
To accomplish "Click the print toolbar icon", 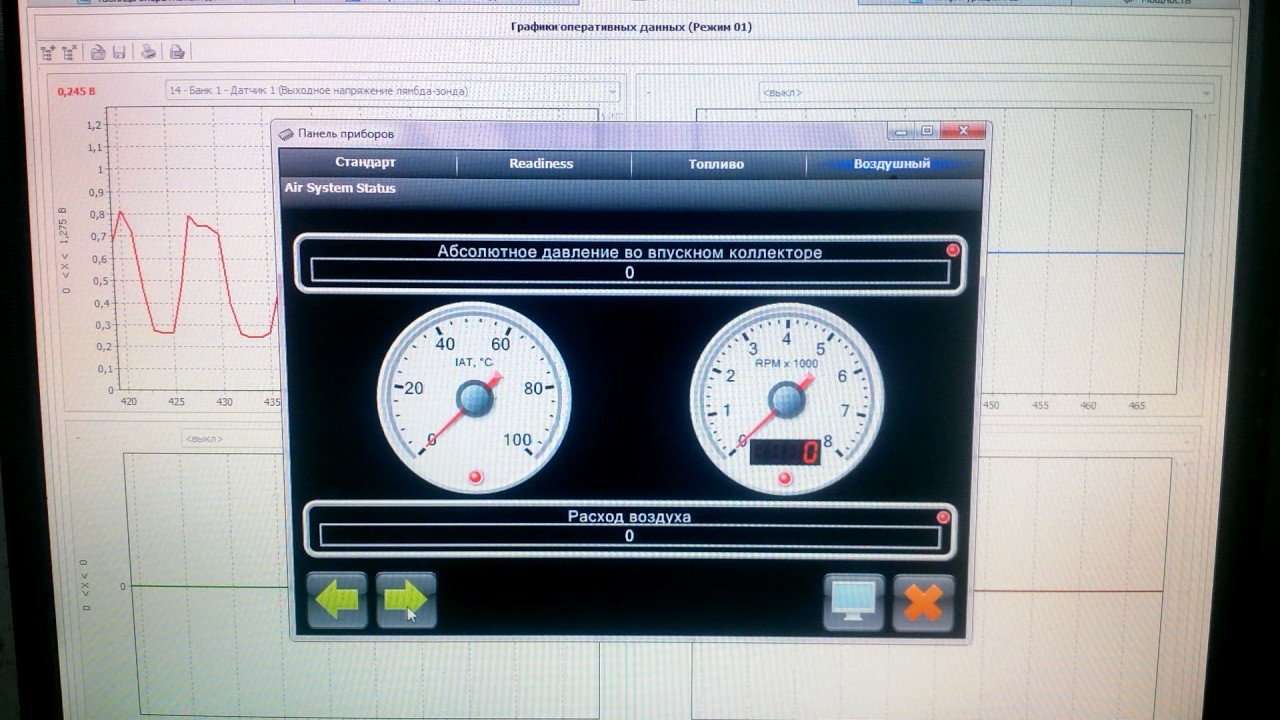I will pos(148,52).
